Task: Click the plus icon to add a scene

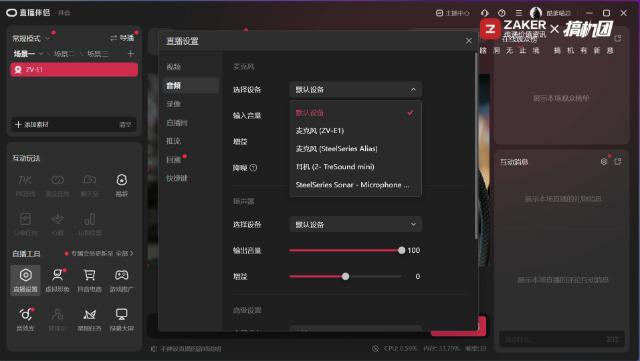Action: 131,53
